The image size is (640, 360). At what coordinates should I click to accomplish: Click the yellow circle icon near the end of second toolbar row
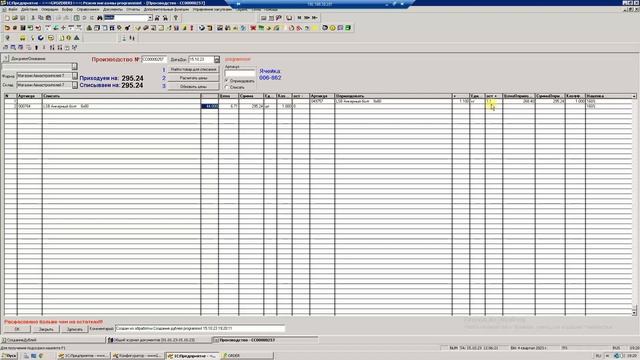tap(333, 28)
